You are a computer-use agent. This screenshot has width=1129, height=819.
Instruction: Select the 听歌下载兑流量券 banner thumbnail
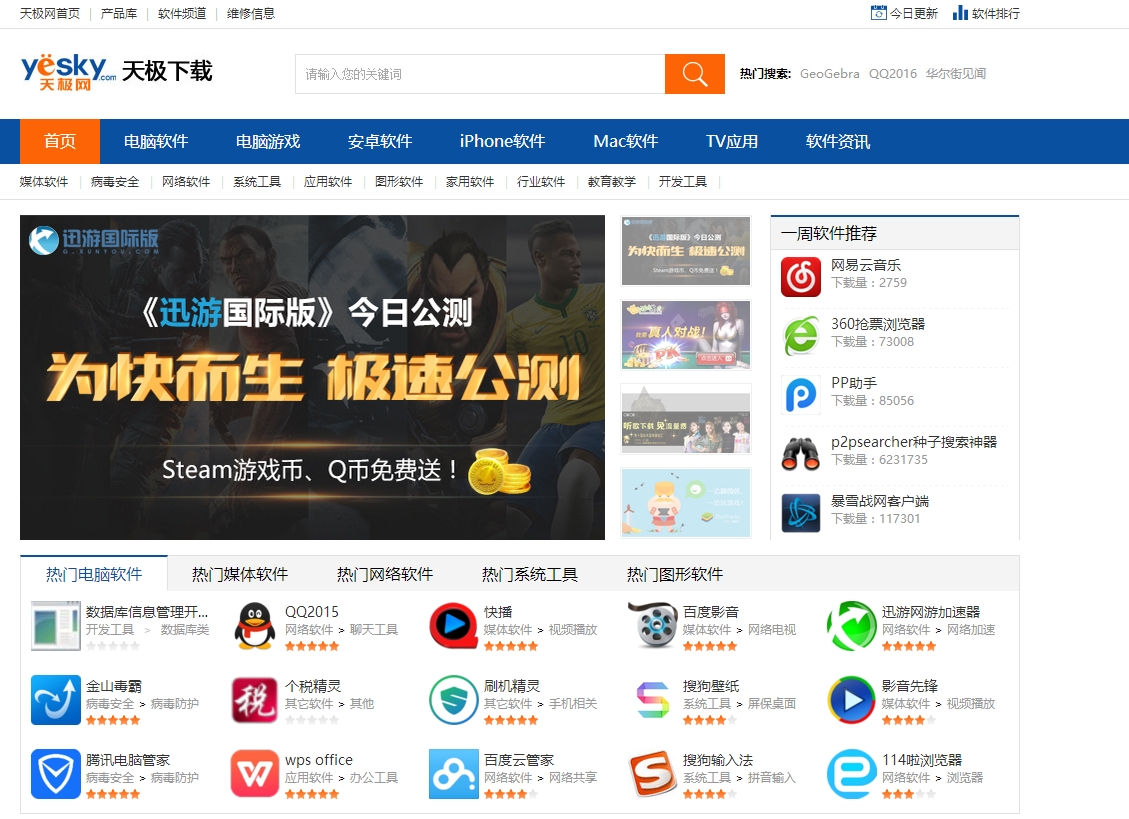pyautogui.click(x=686, y=419)
